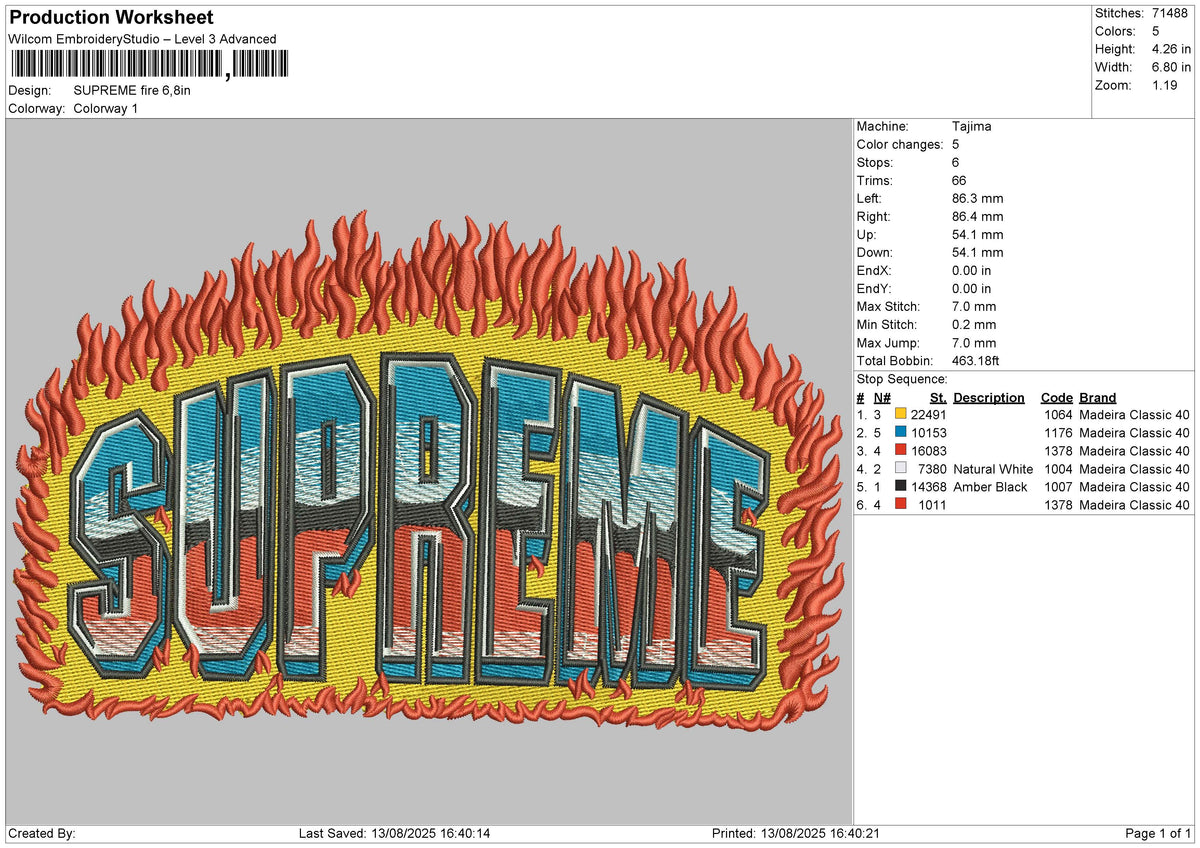This screenshot has width=1200, height=848.
Task: Click the thread code 1007
Action: (x=1058, y=487)
